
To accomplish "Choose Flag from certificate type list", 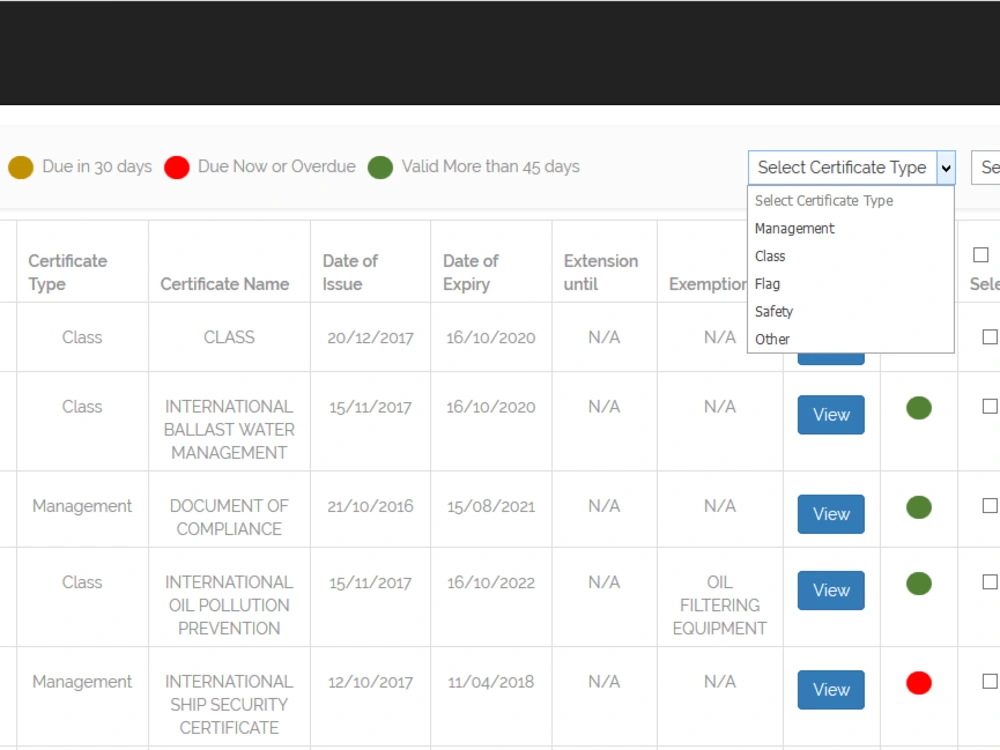I will pyautogui.click(x=767, y=284).
